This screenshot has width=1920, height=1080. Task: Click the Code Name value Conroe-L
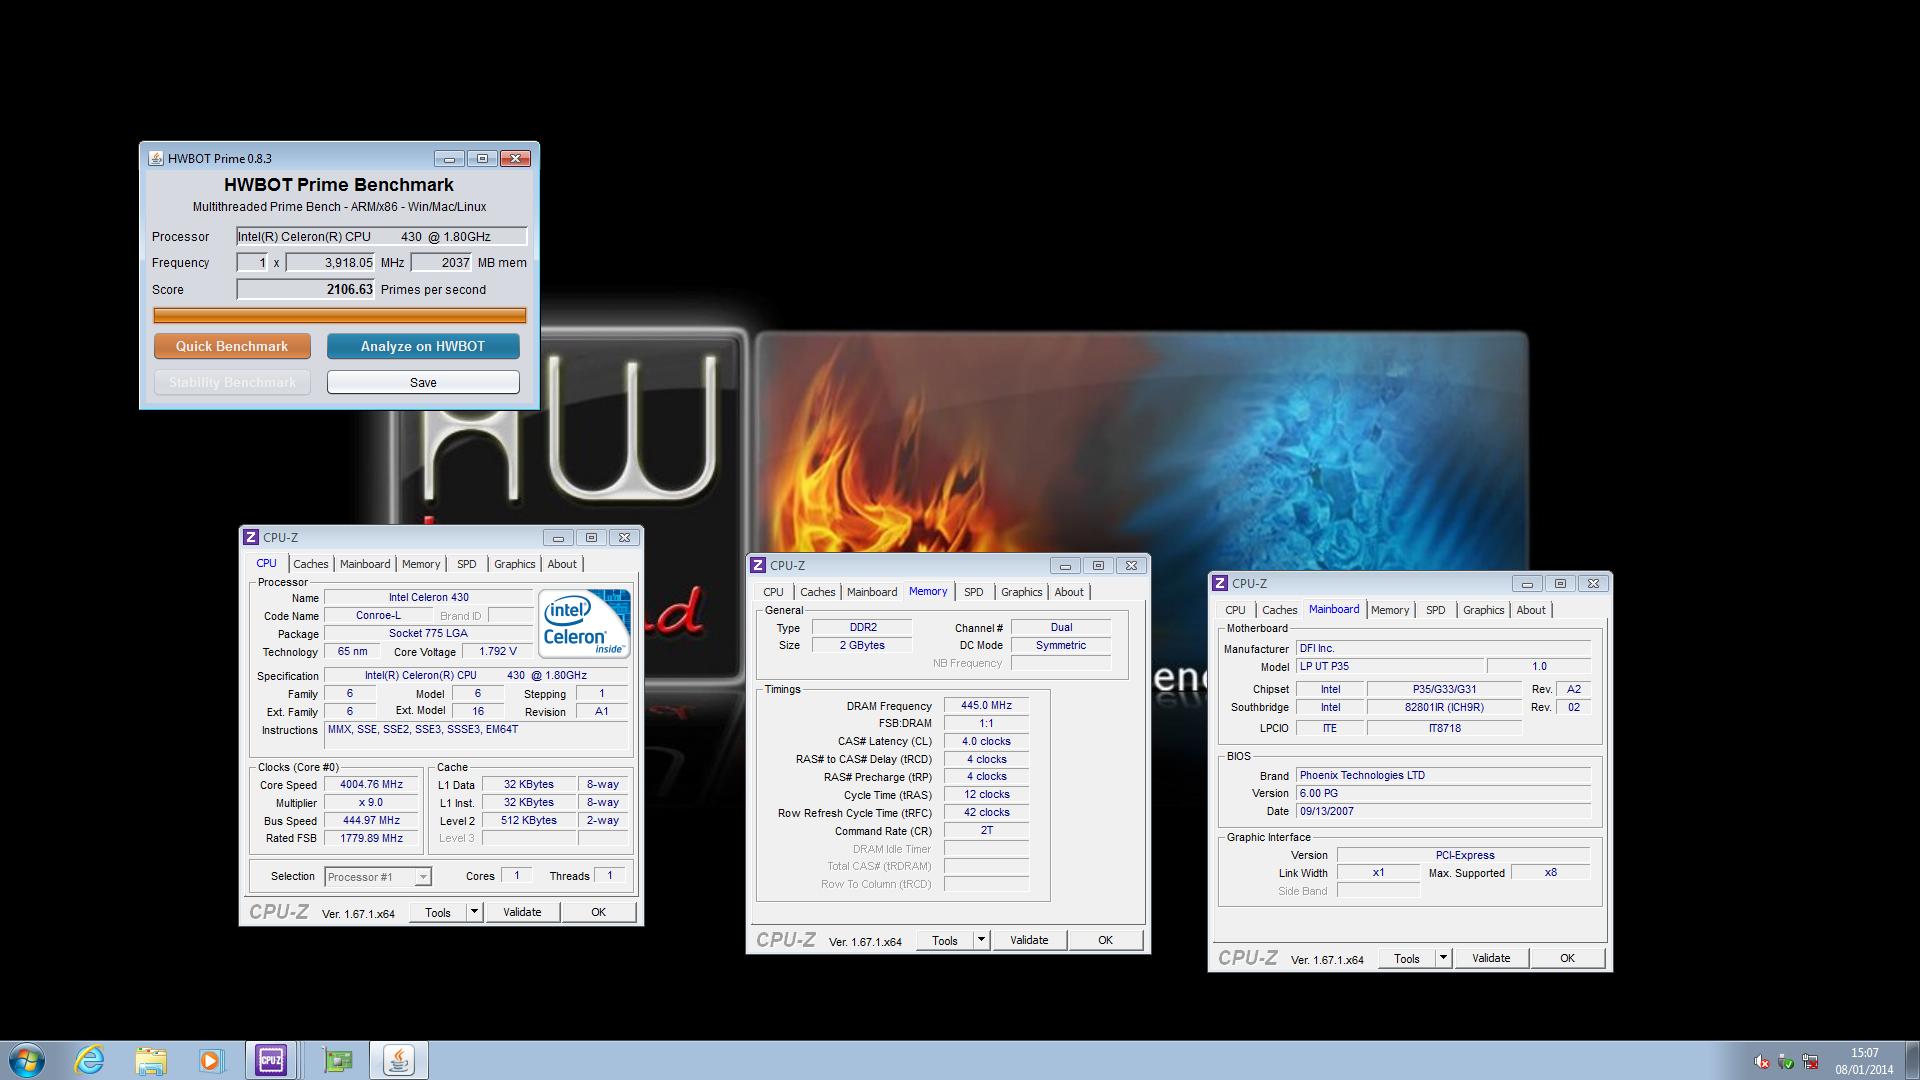click(378, 616)
